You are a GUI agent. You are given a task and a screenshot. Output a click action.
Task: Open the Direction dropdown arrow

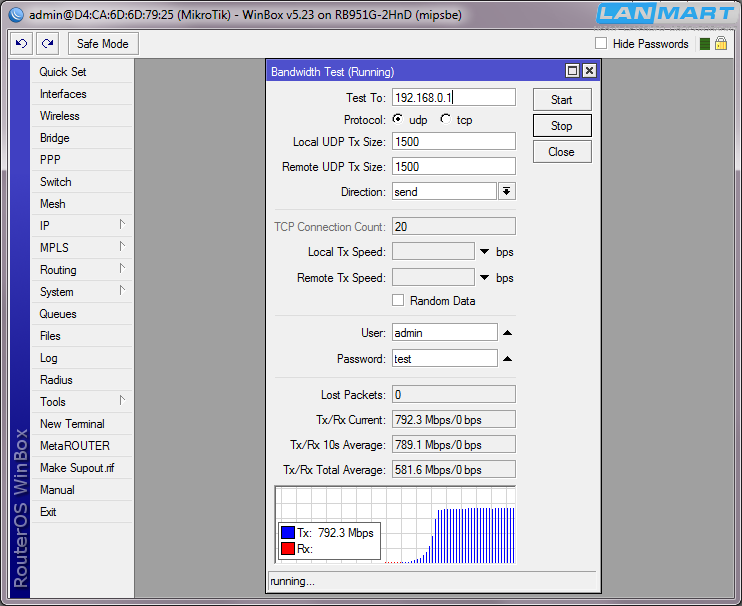point(506,192)
